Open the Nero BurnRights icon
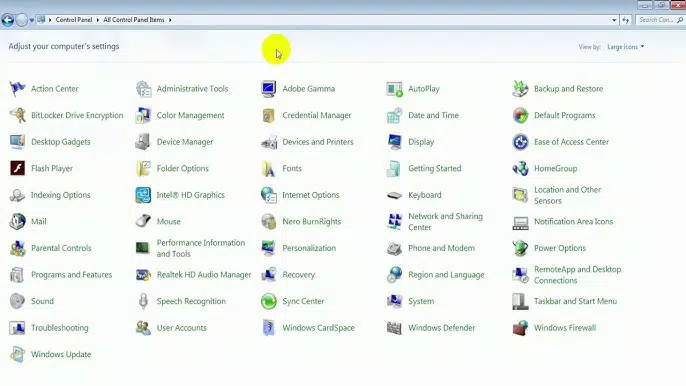The height and width of the screenshot is (386, 686). coord(269,222)
